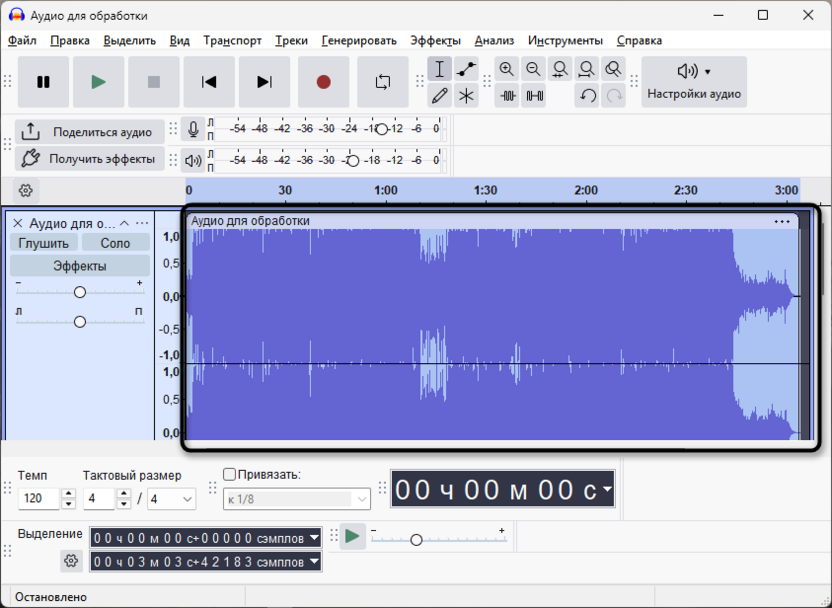Viewport: 832px width, 608px height.
Task: Select the Multi-tool asterisk icon
Action: [x=466, y=95]
